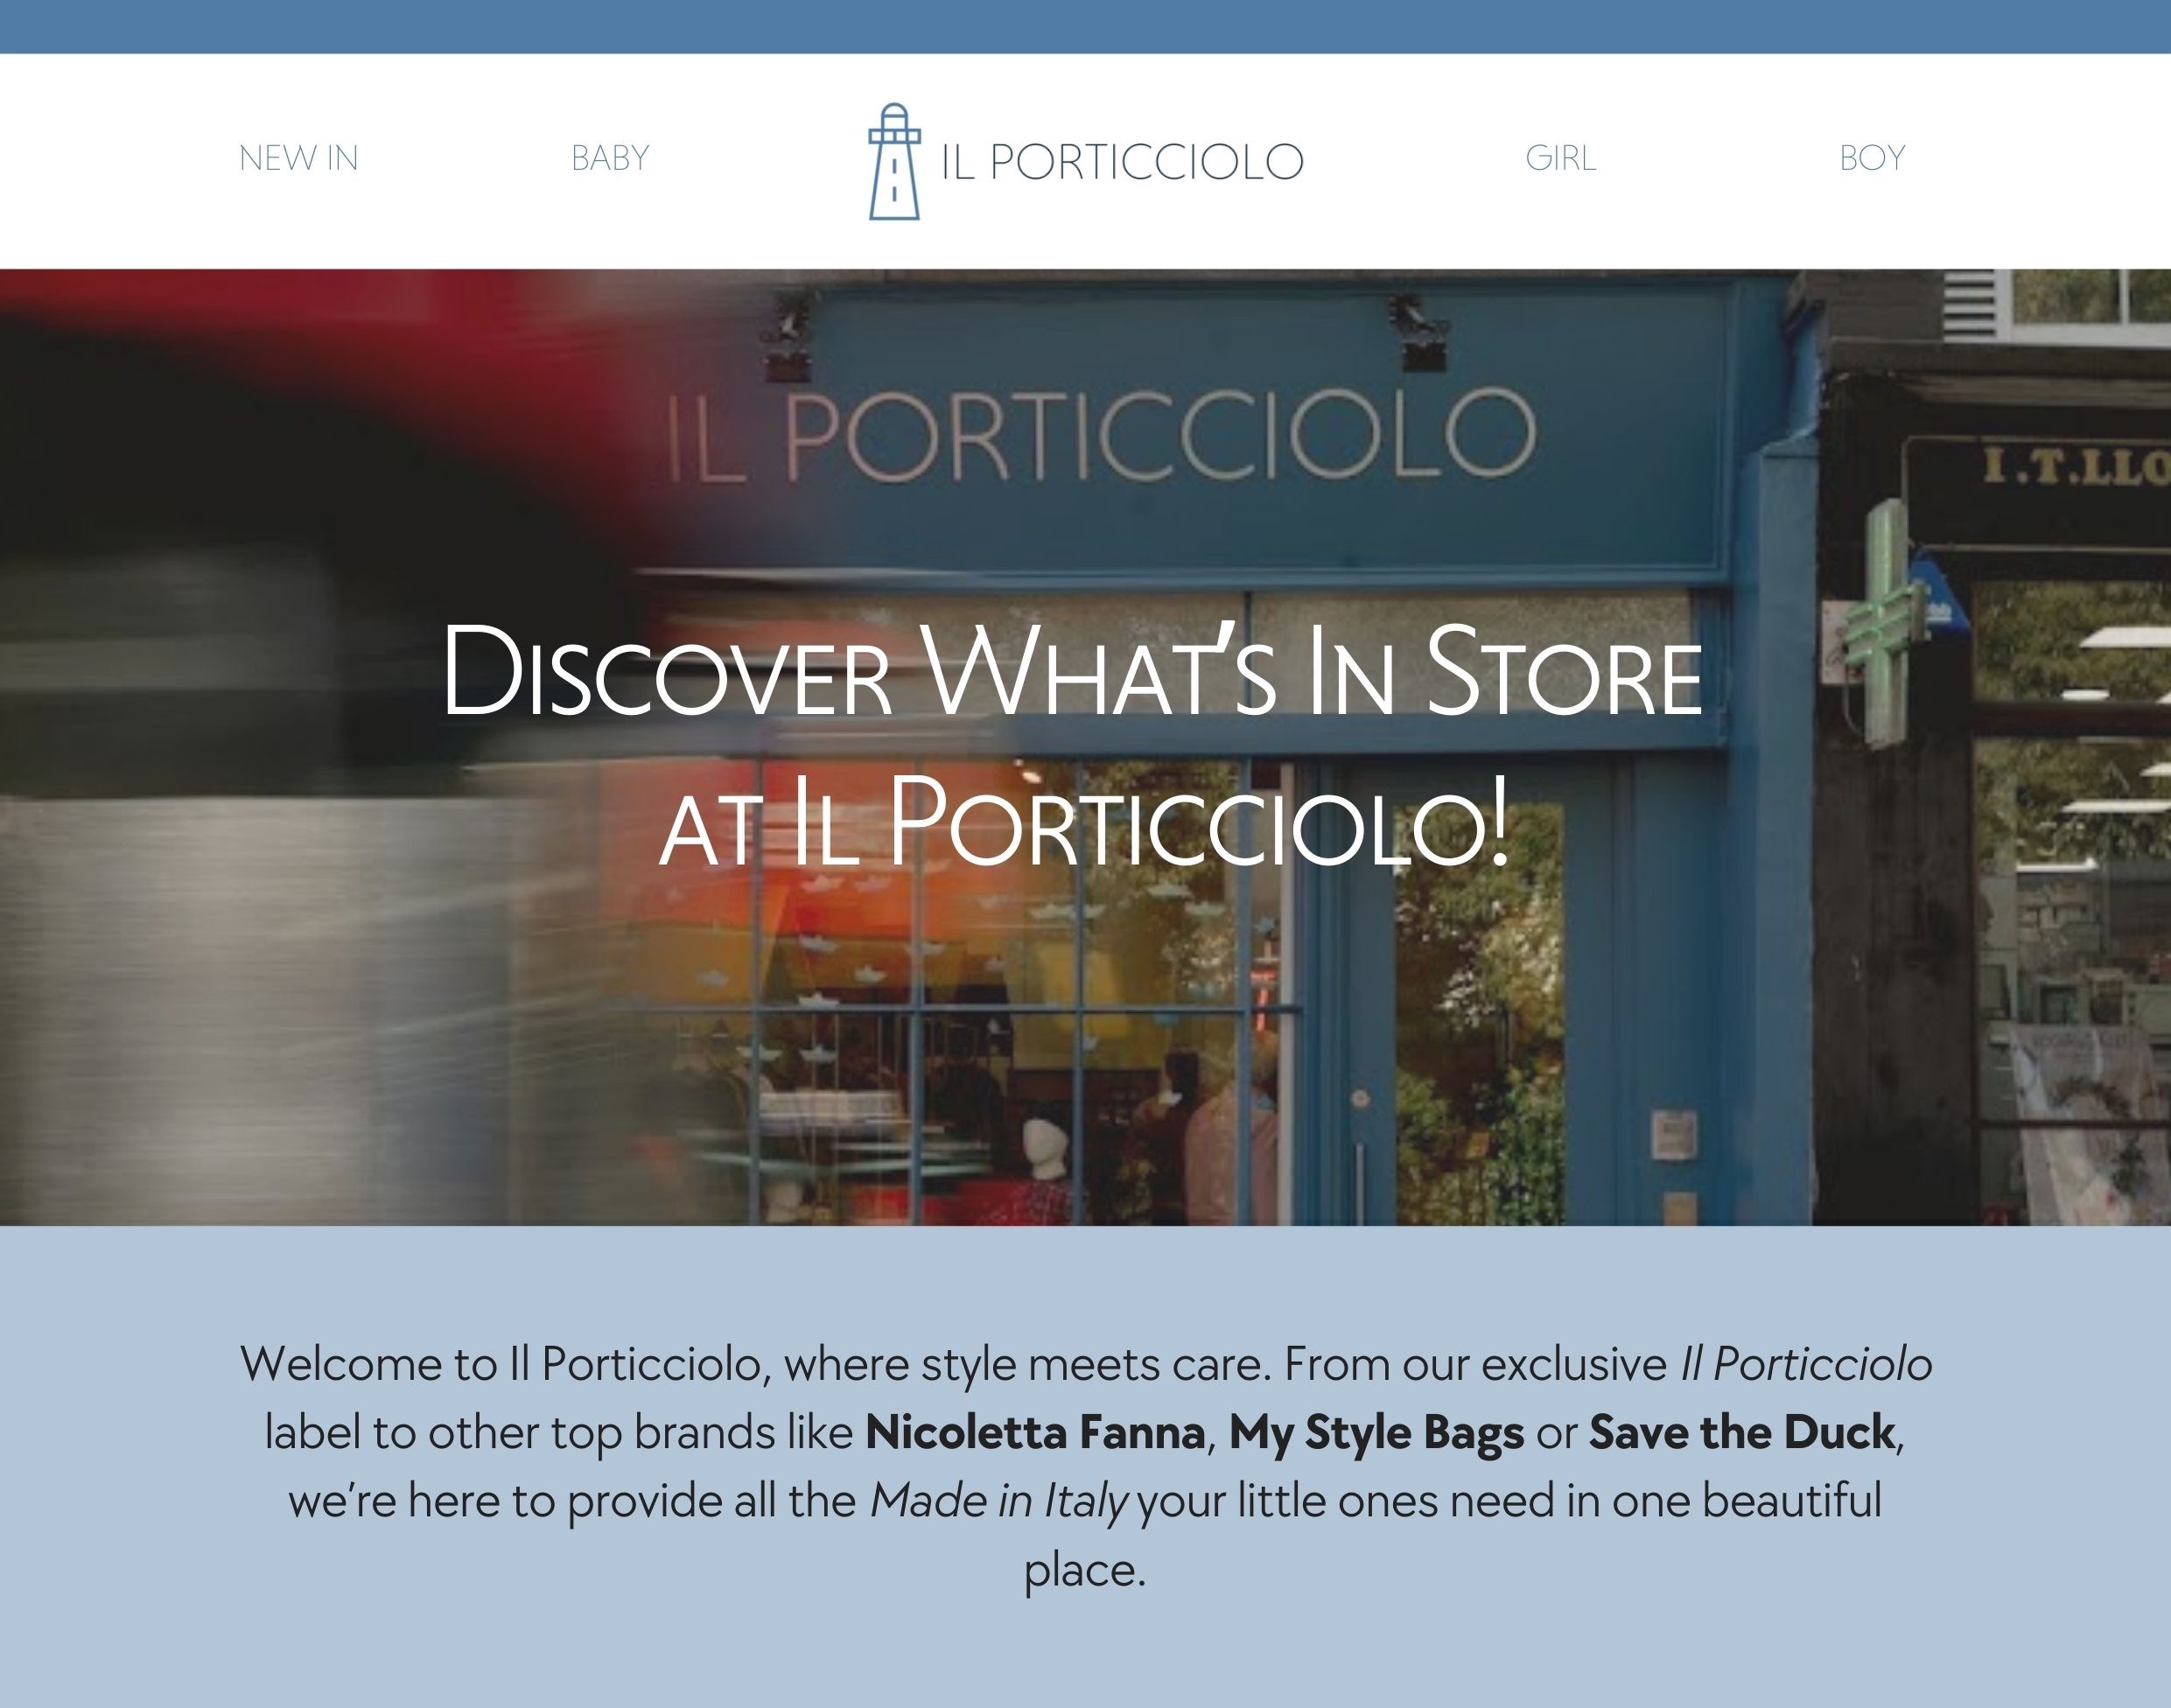Open the BABY category
Screen dimensions: 2171x1708
point(610,158)
